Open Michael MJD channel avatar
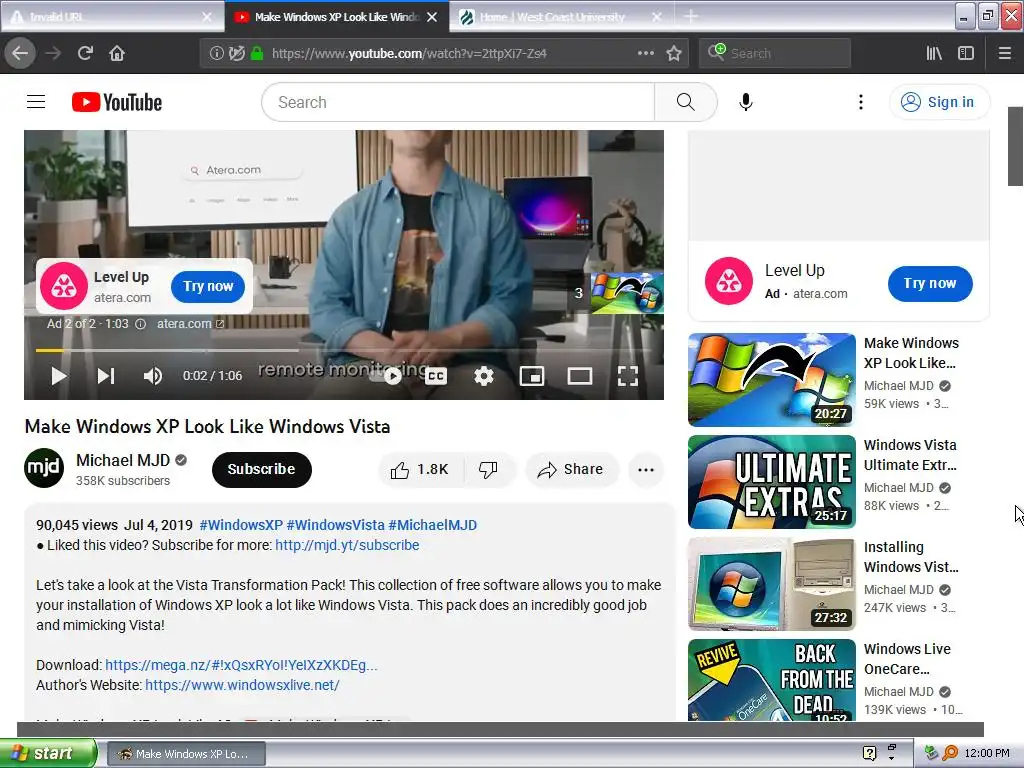This screenshot has width=1024, height=768. pyautogui.click(x=44, y=468)
